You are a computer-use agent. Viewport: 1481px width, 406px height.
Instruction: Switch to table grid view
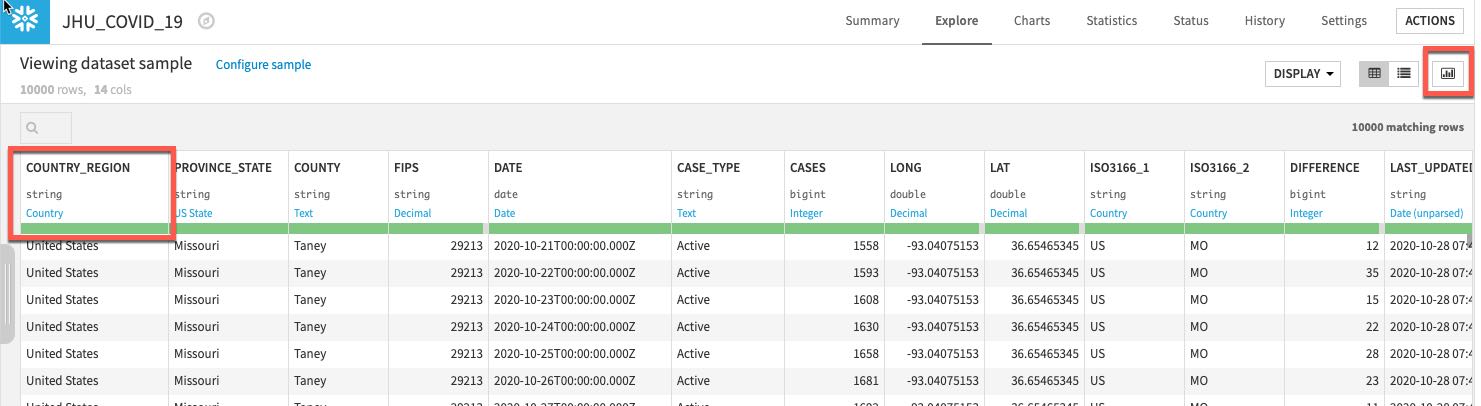click(x=1374, y=73)
